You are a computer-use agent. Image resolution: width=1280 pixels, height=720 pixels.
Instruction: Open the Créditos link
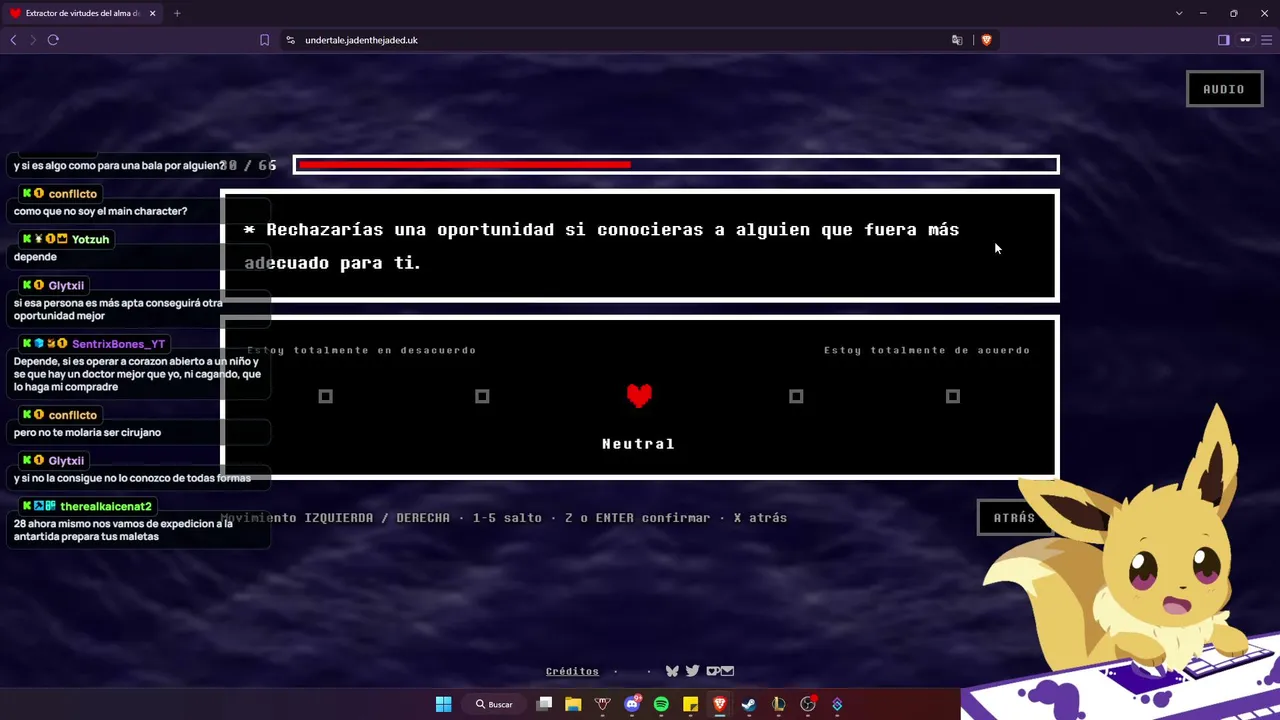[x=572, y=671]
